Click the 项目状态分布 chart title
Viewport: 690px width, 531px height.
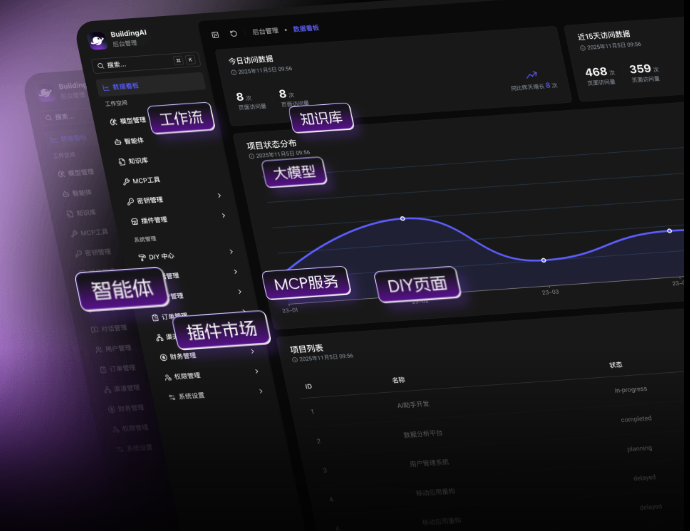point(271,144)
